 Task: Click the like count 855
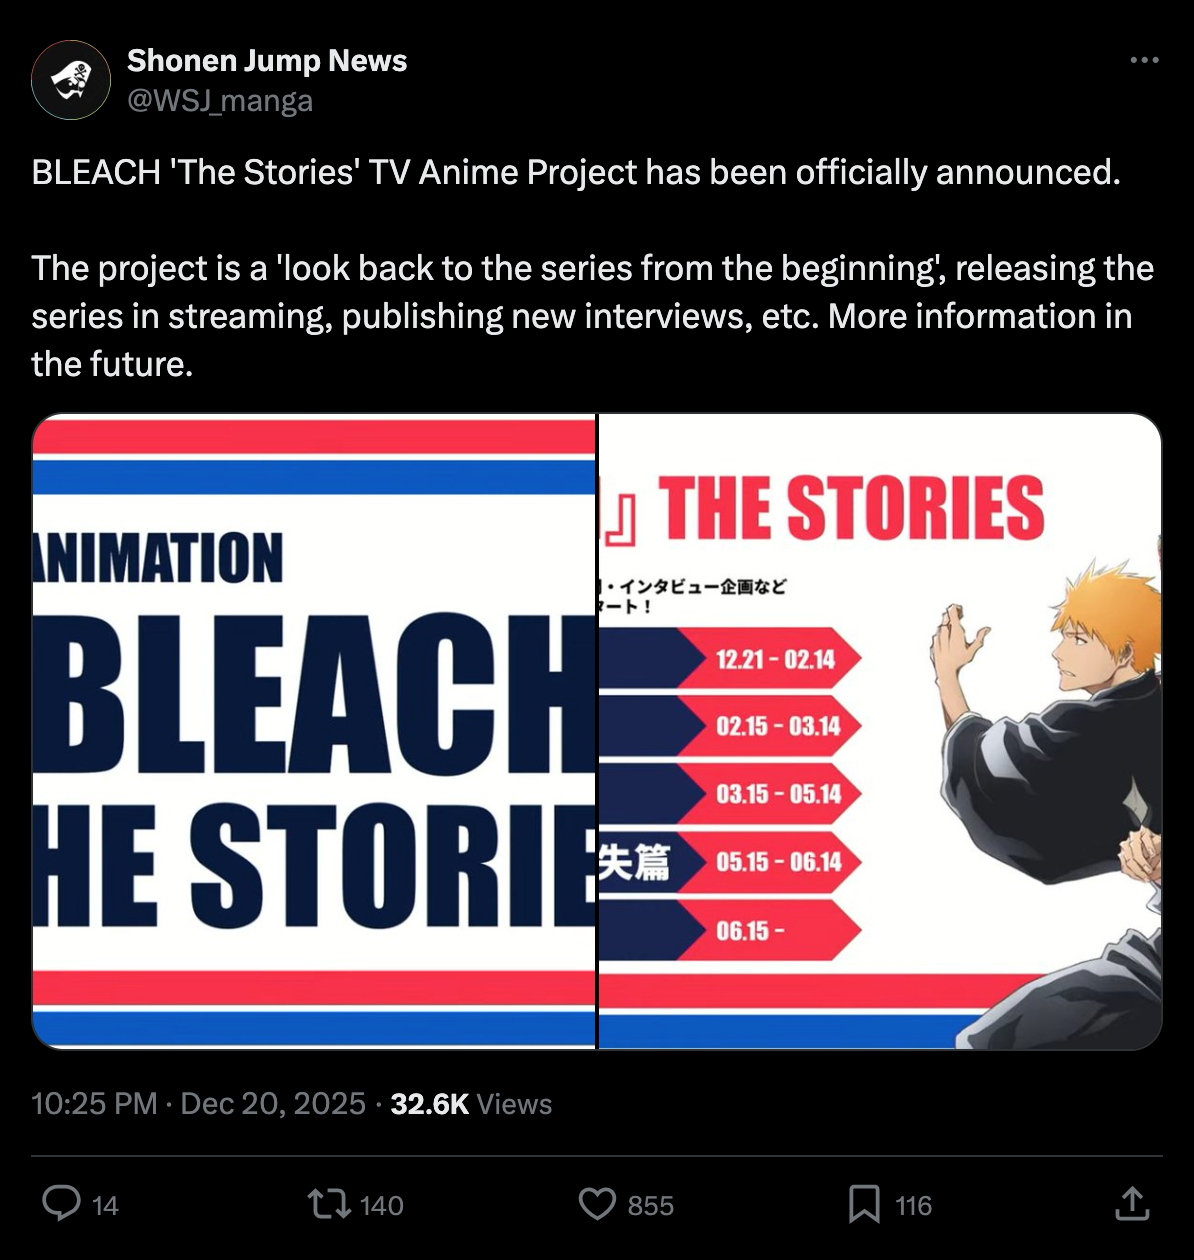pyautogui.click(x=650, y=1205)
